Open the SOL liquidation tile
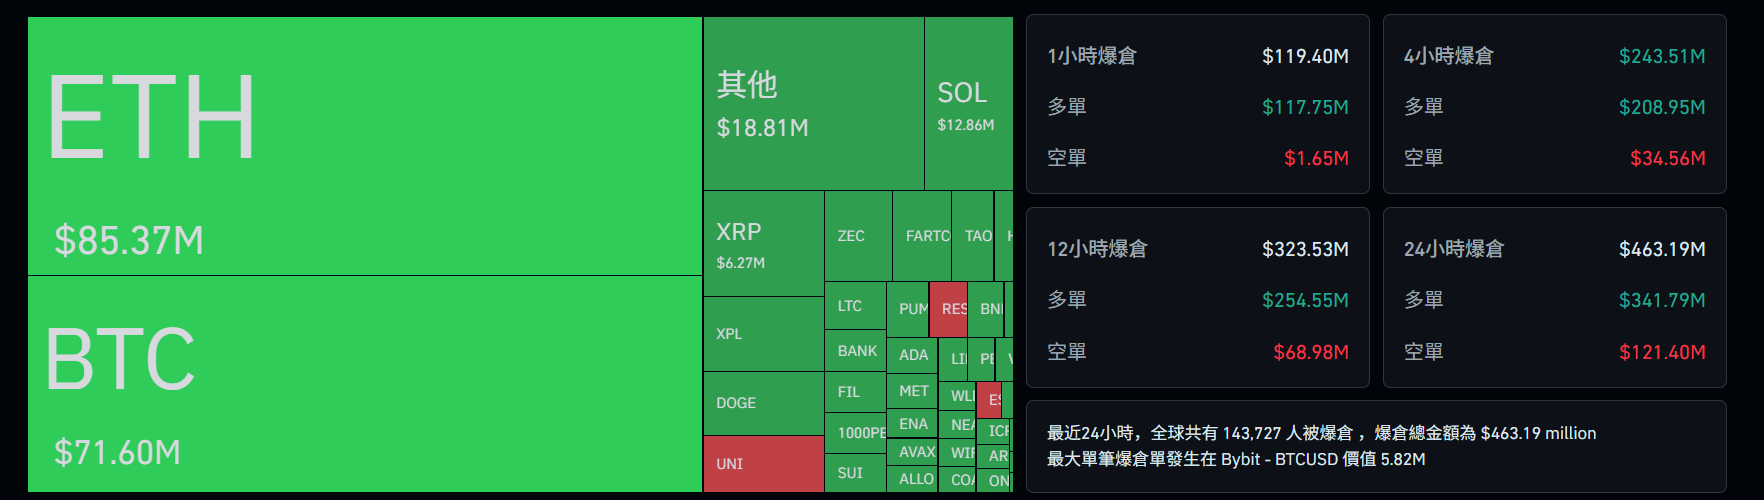Viewport: 1764px width, 500px height. (x=968, y=104)
